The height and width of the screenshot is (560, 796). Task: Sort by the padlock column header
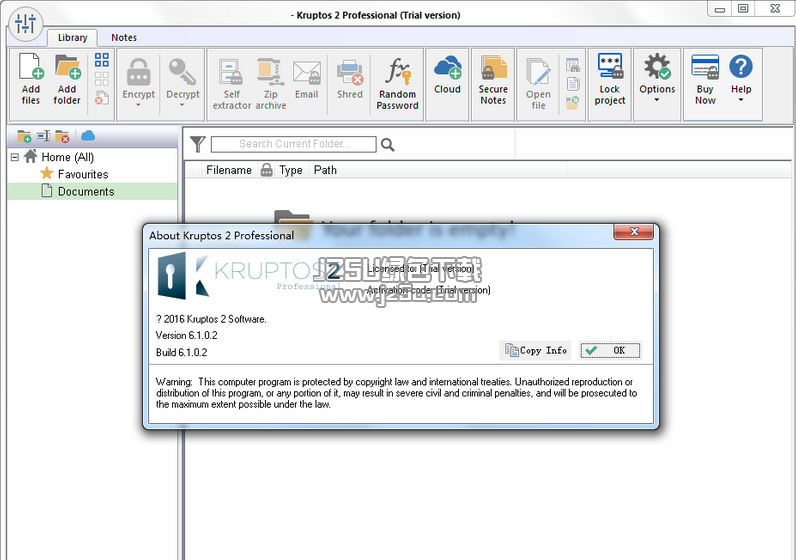click(x=267, y=170)
